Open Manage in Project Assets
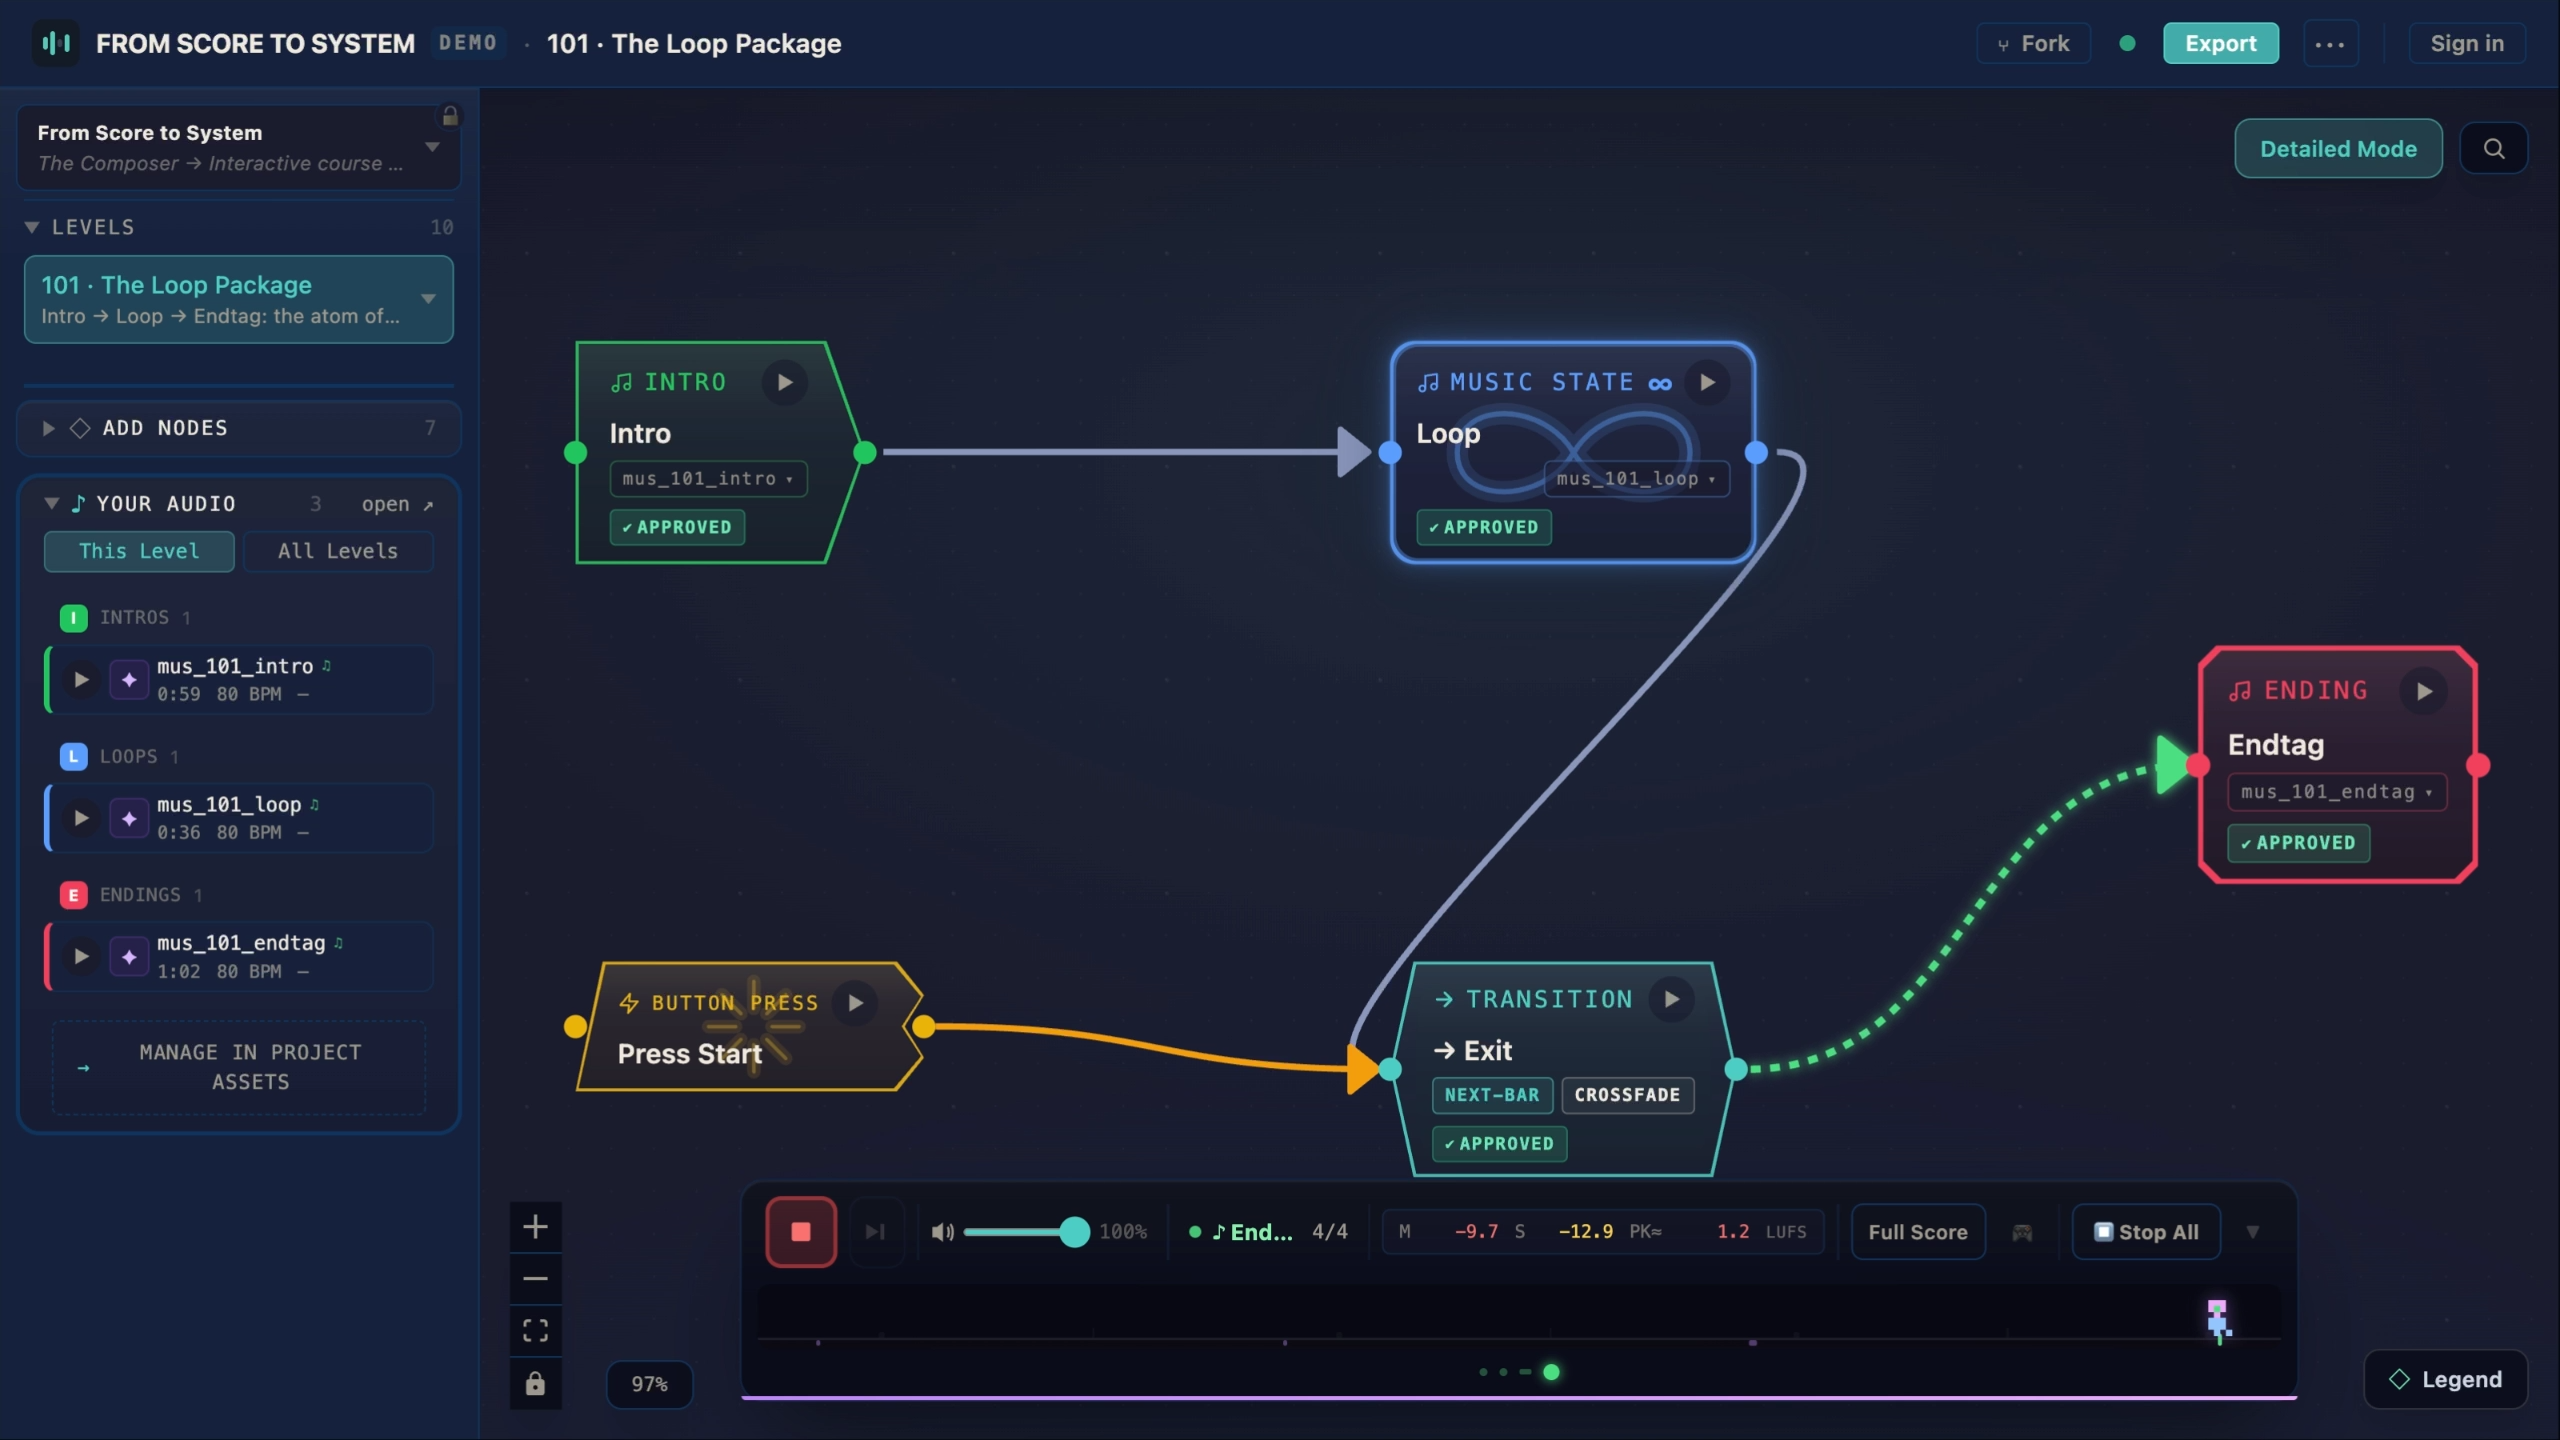Viewport: 2560px width, 1440px height. [239, 1067]
